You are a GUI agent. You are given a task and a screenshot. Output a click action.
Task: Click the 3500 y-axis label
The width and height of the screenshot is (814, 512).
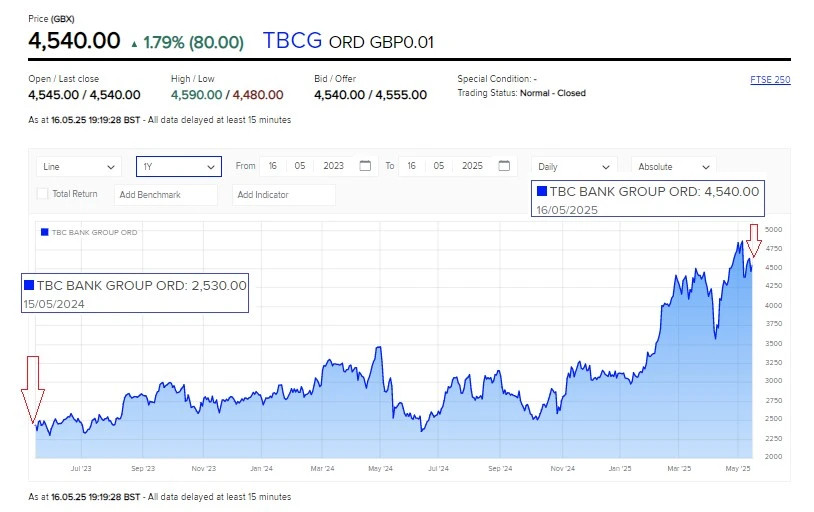[773, 344]
